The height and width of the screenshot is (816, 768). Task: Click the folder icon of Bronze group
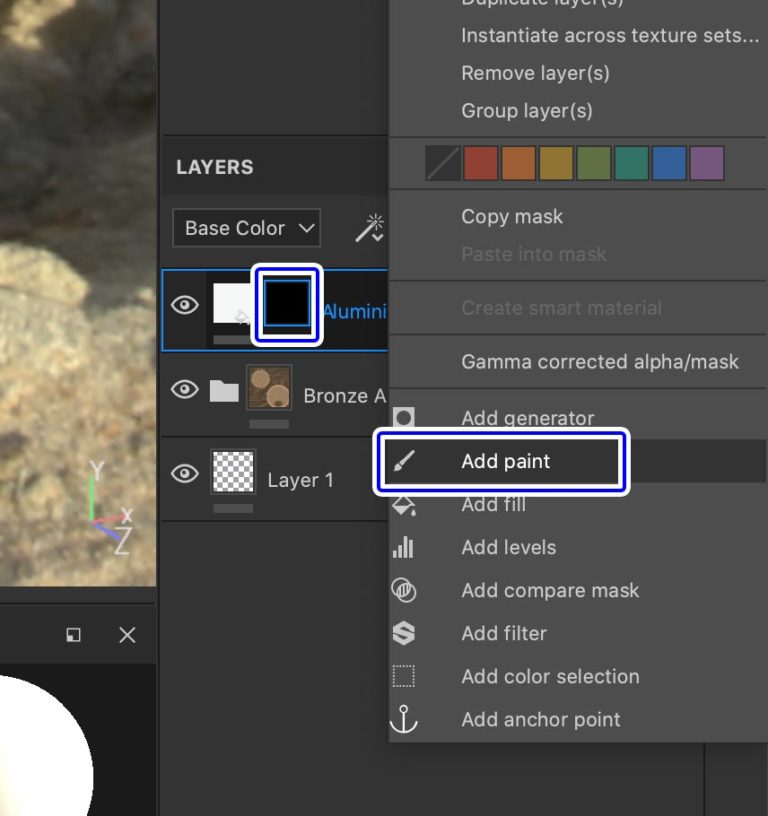(x=224, y=391)
